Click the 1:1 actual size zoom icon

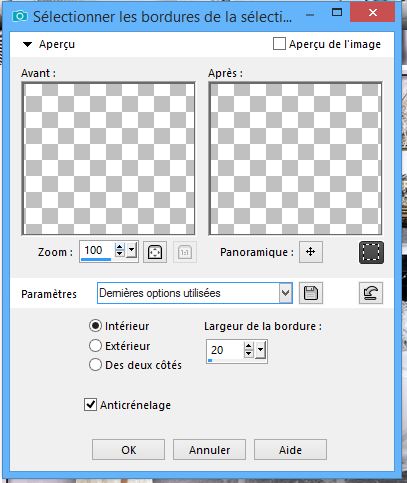click(x=185, y=252)
